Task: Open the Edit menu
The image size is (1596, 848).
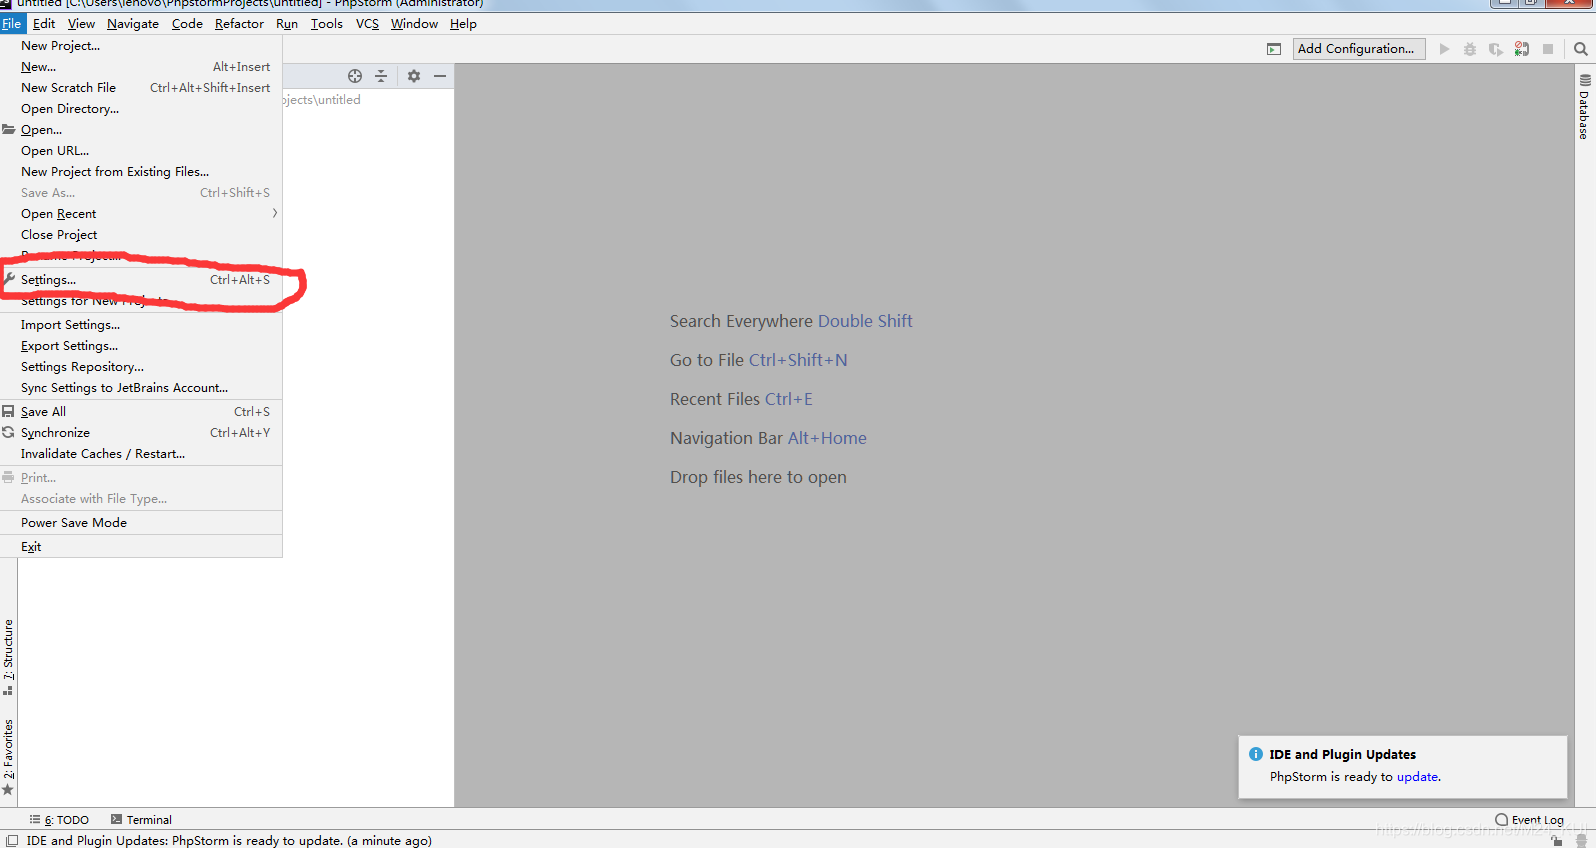Action: (44, 24)
